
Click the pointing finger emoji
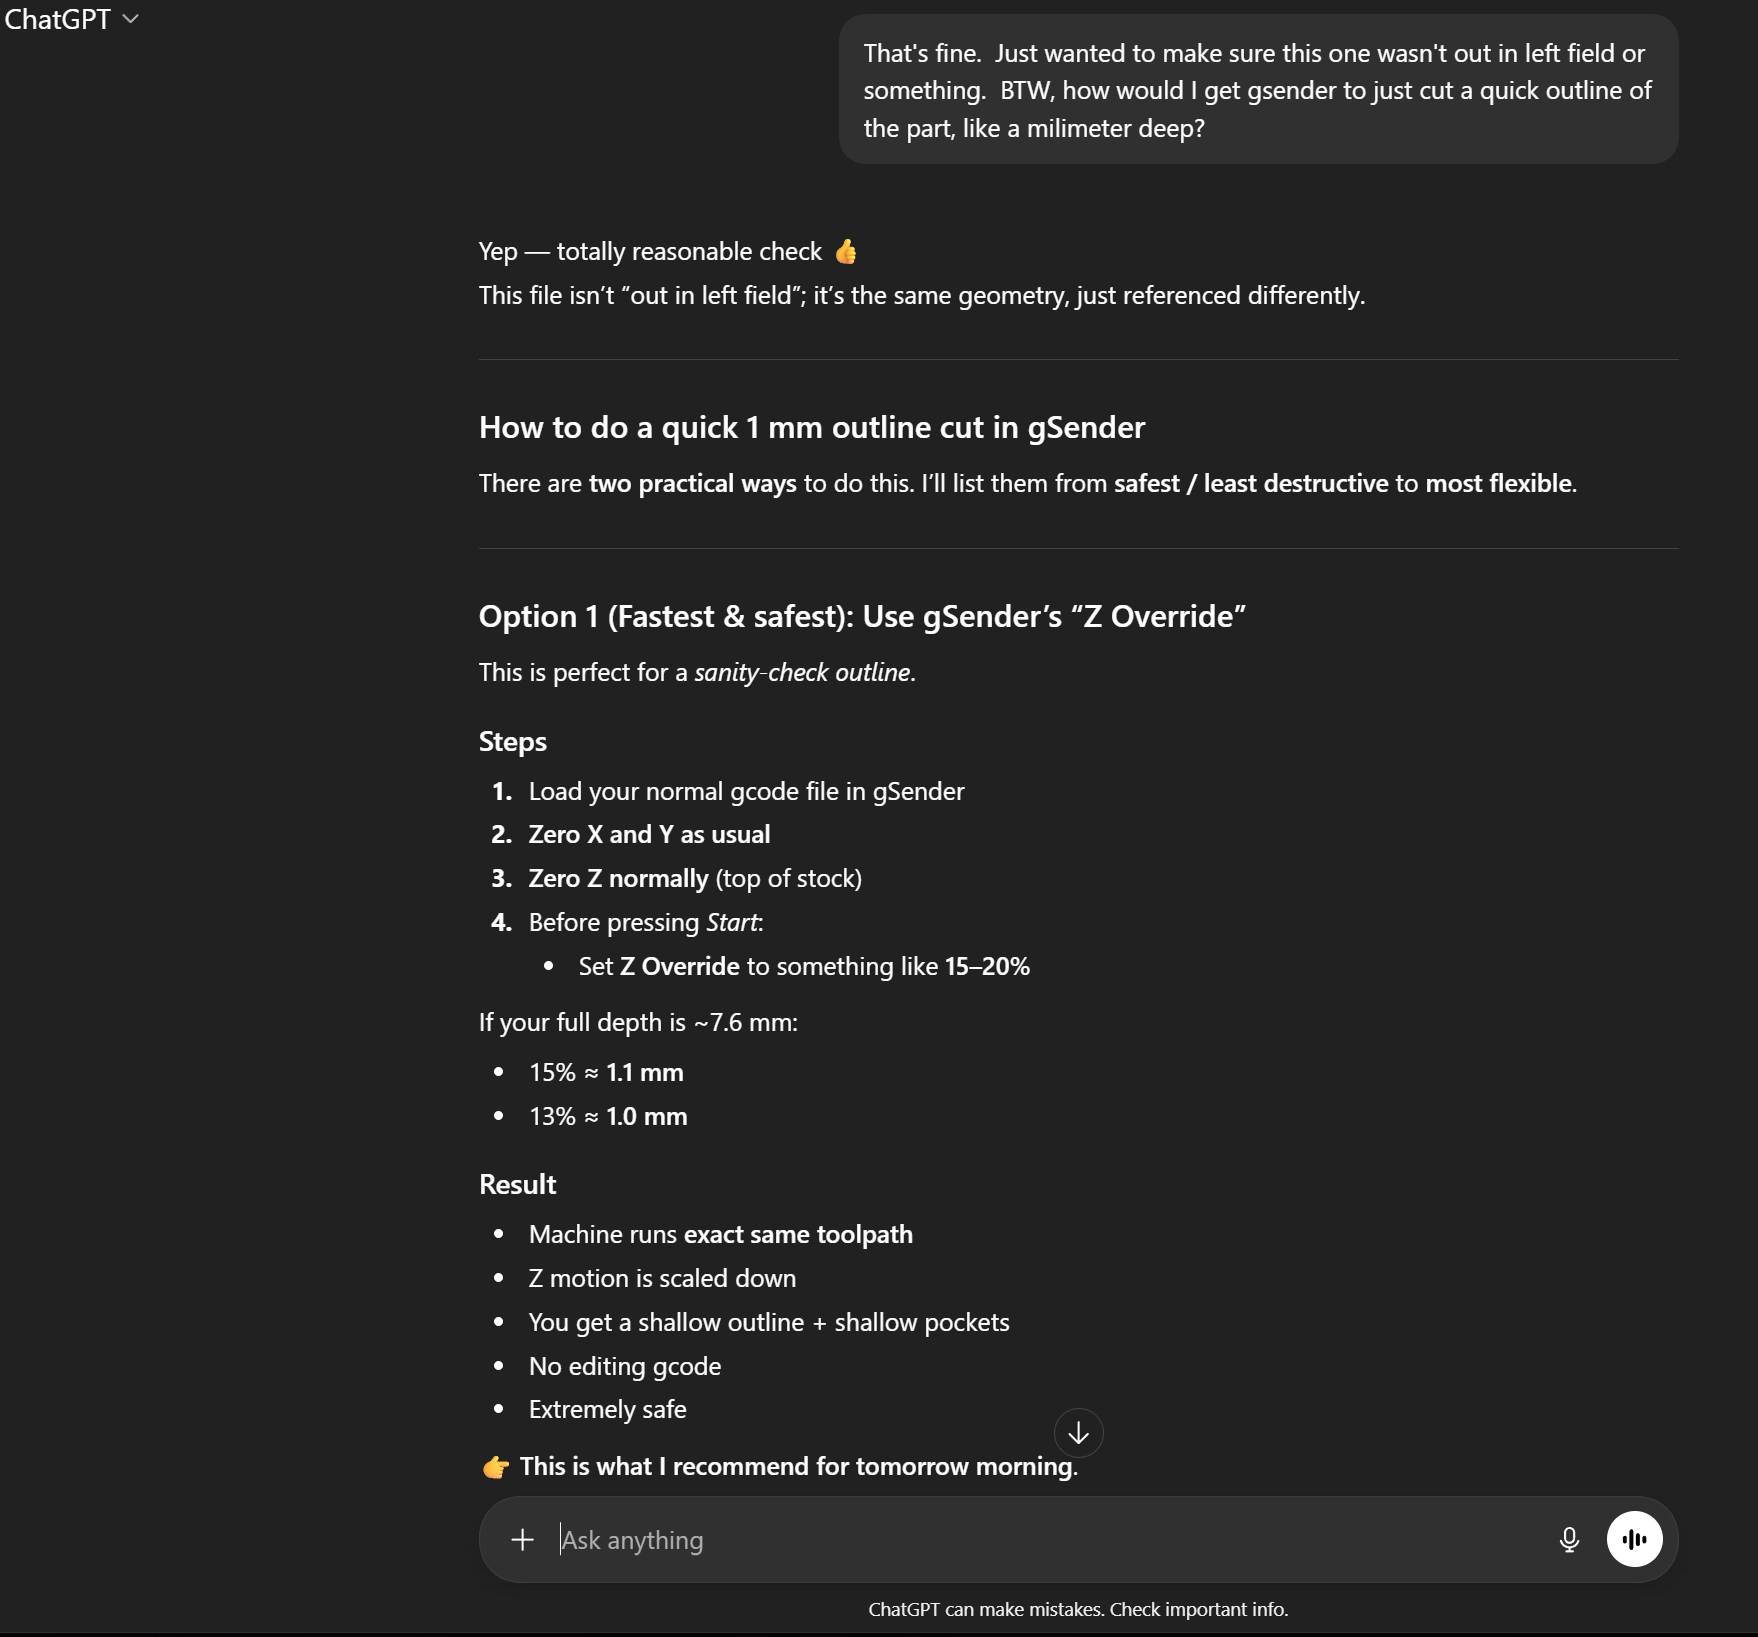[495, 1467]
